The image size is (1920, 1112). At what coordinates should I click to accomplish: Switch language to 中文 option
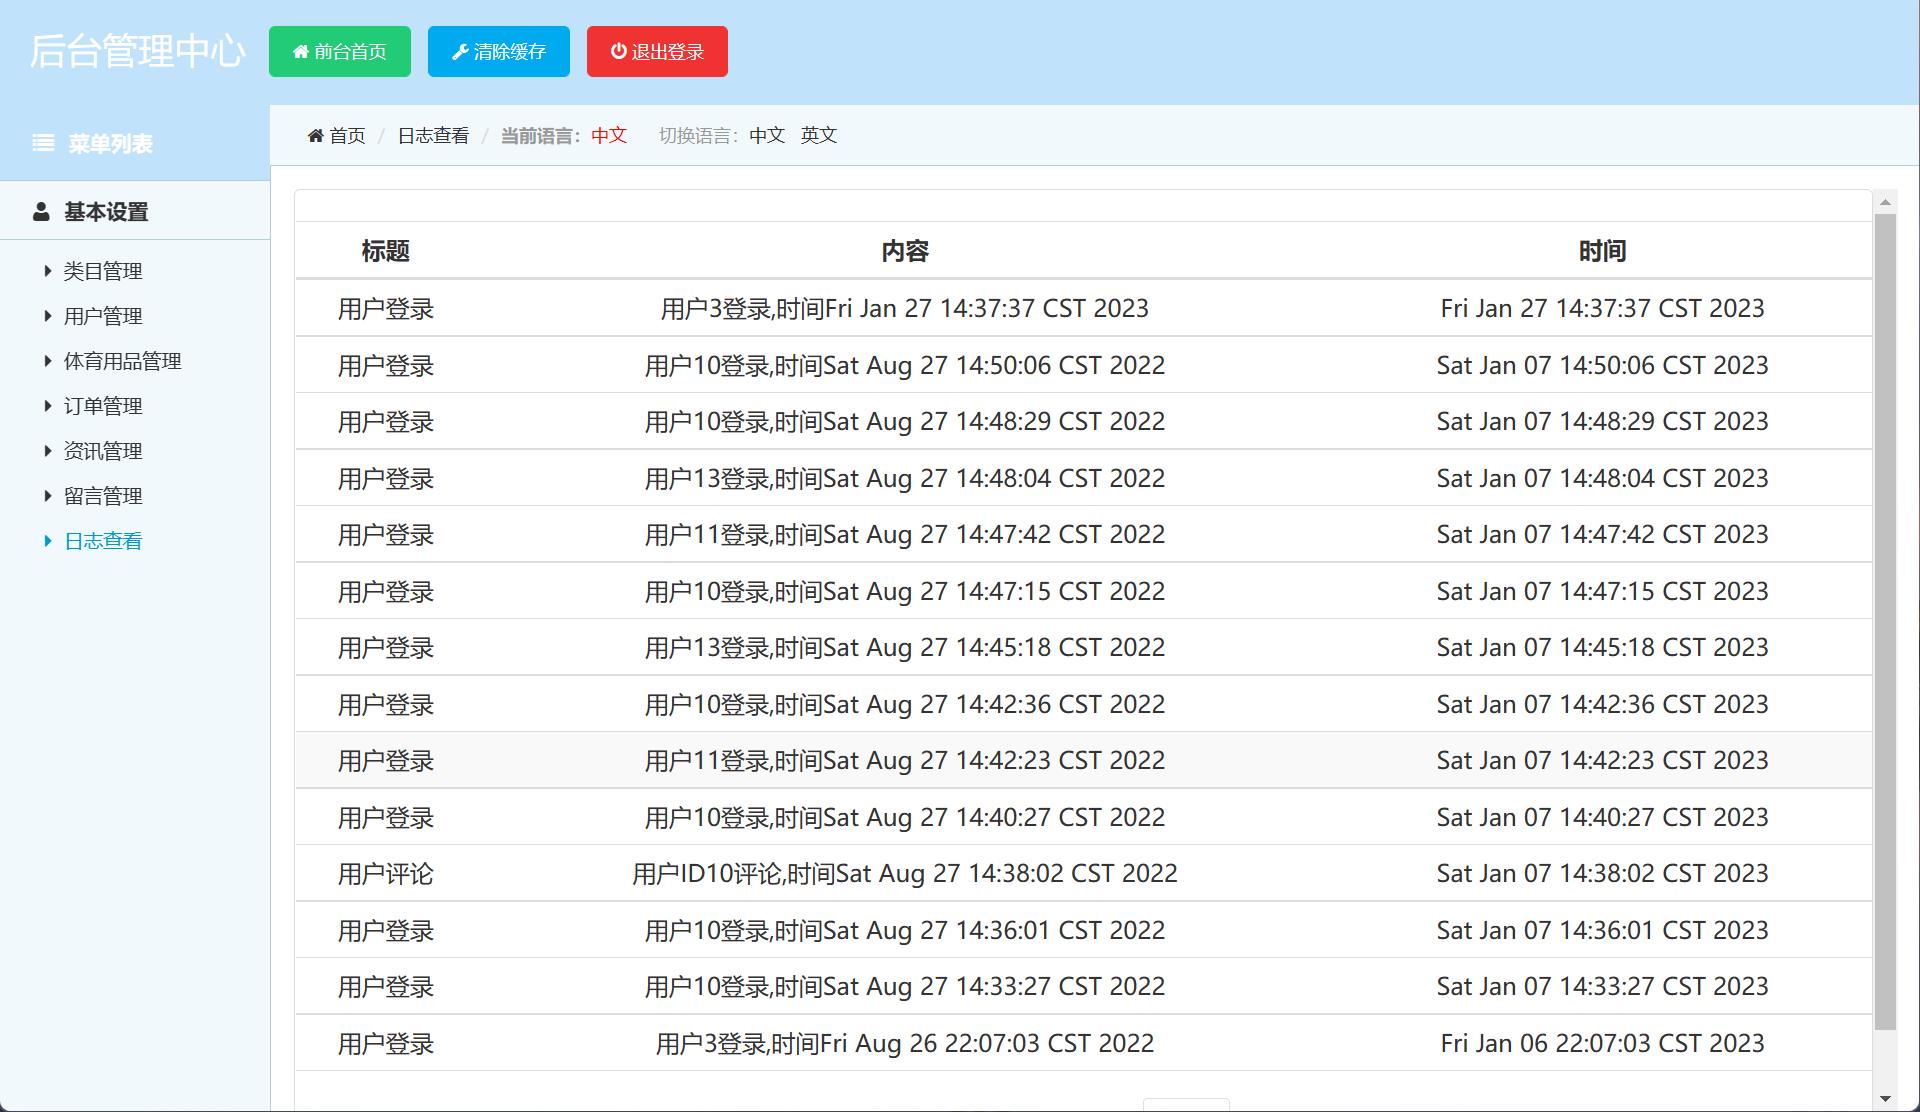(767, 135)
